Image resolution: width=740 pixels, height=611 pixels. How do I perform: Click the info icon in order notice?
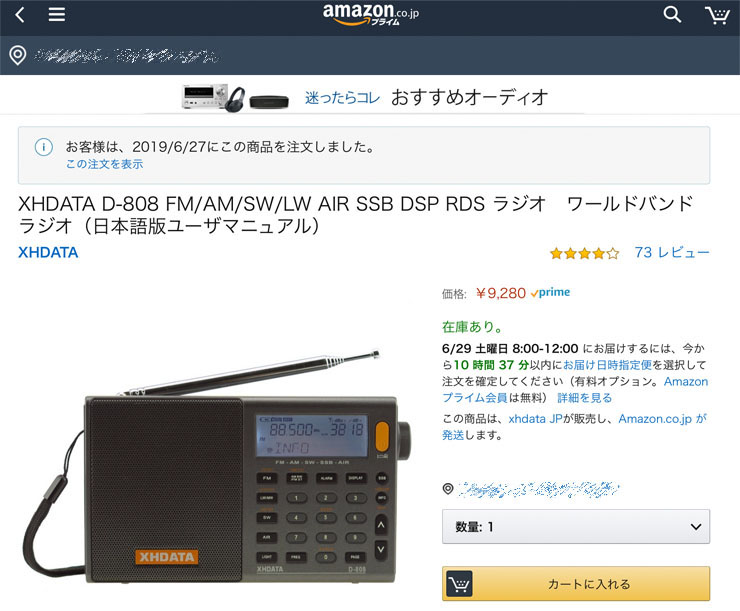pos(44,147)
